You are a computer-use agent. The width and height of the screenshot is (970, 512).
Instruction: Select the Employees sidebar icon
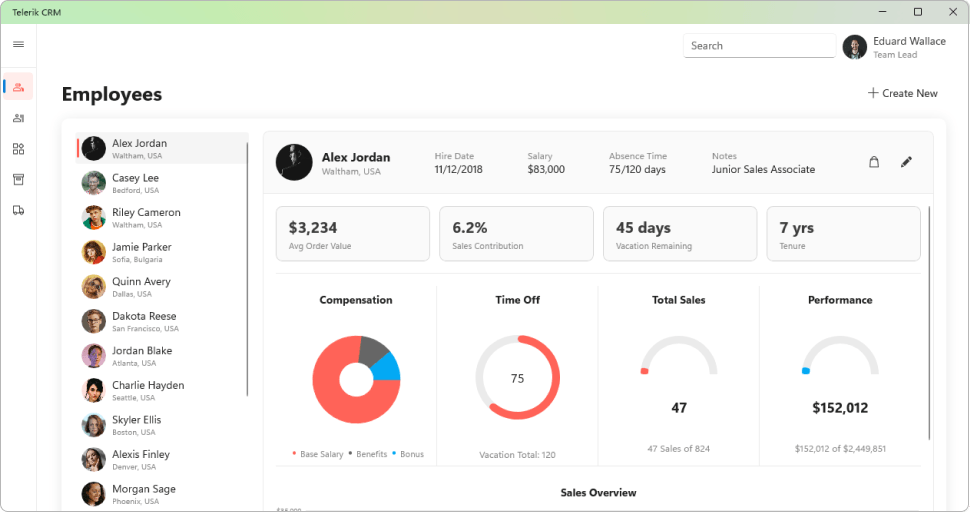coord(19,87)
